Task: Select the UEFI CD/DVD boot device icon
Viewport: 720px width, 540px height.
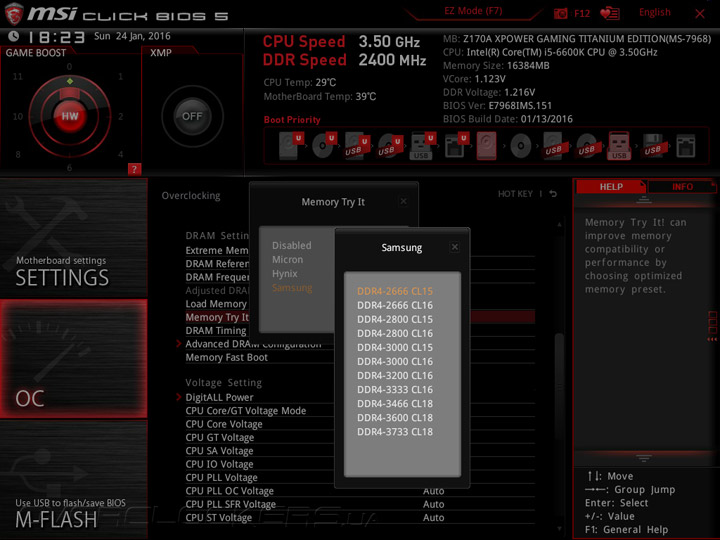Action: pyautogui.click(x=324, y=146)
